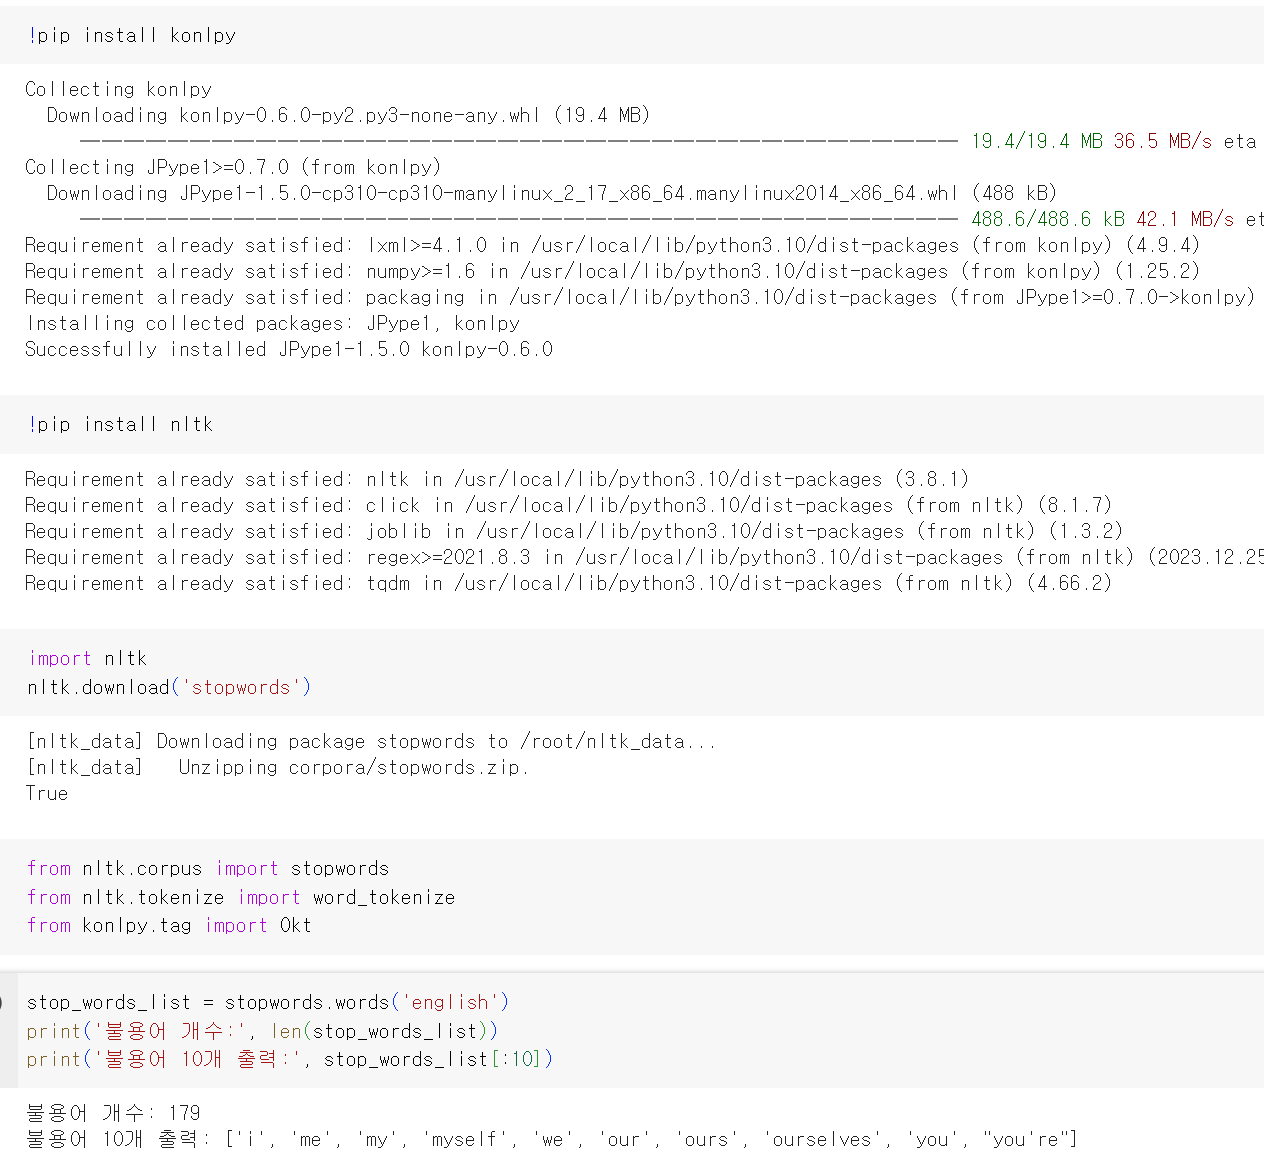Click the 'nltk in /usr/local/lib' requirement line
Image resolution: width=1264 pixels, height=1156 pixels.
pyautogui.click(x=497, y=479)
